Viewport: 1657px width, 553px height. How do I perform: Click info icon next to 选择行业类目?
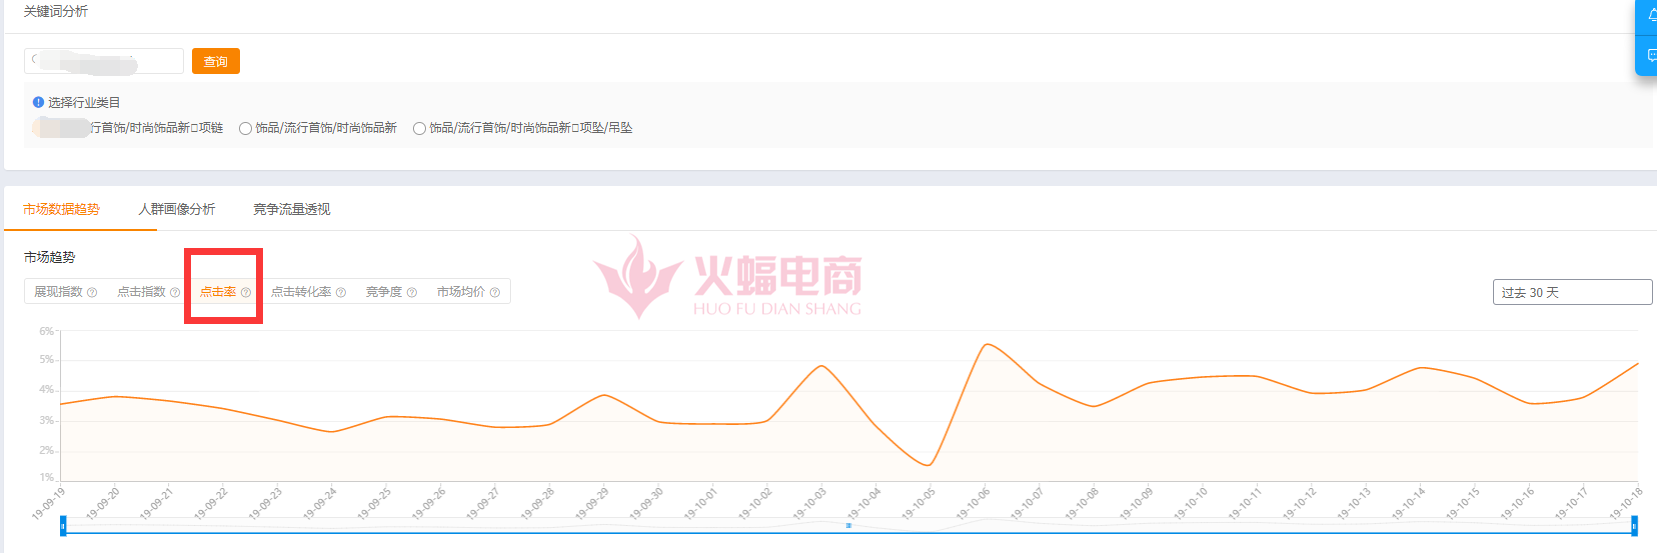point(38,103)
